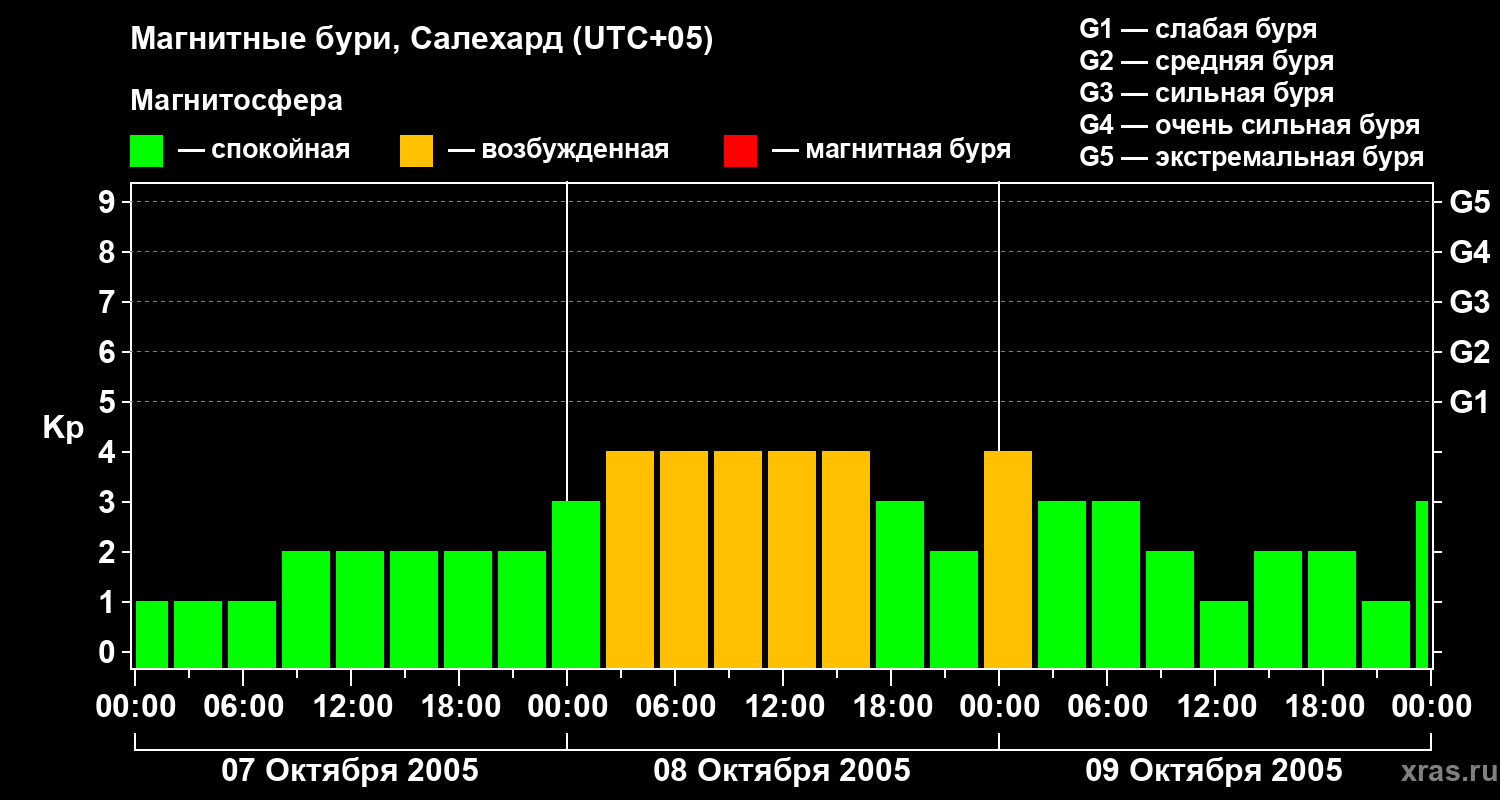Viewport: 1500px width, 800px height.
Task: Click the Kp 1 bar at 12:00 on 09 October
Action: 1224,635
